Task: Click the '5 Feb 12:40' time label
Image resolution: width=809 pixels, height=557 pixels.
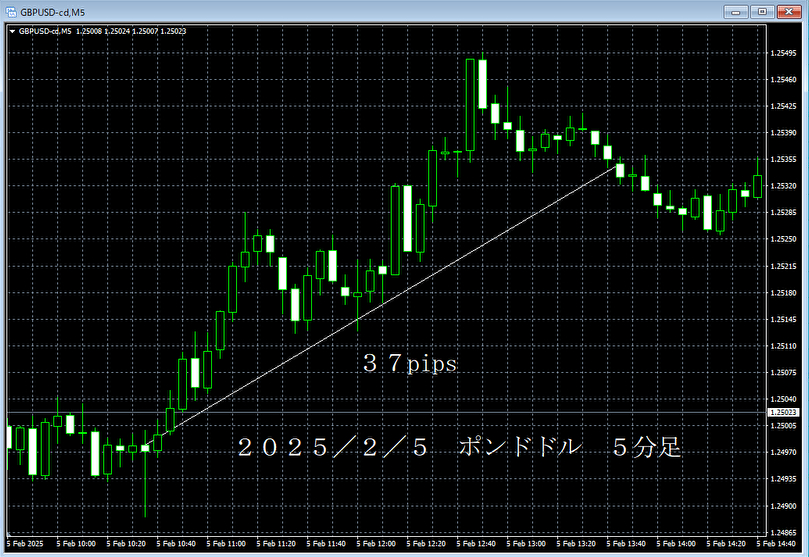Action: [x=476, y=544]
